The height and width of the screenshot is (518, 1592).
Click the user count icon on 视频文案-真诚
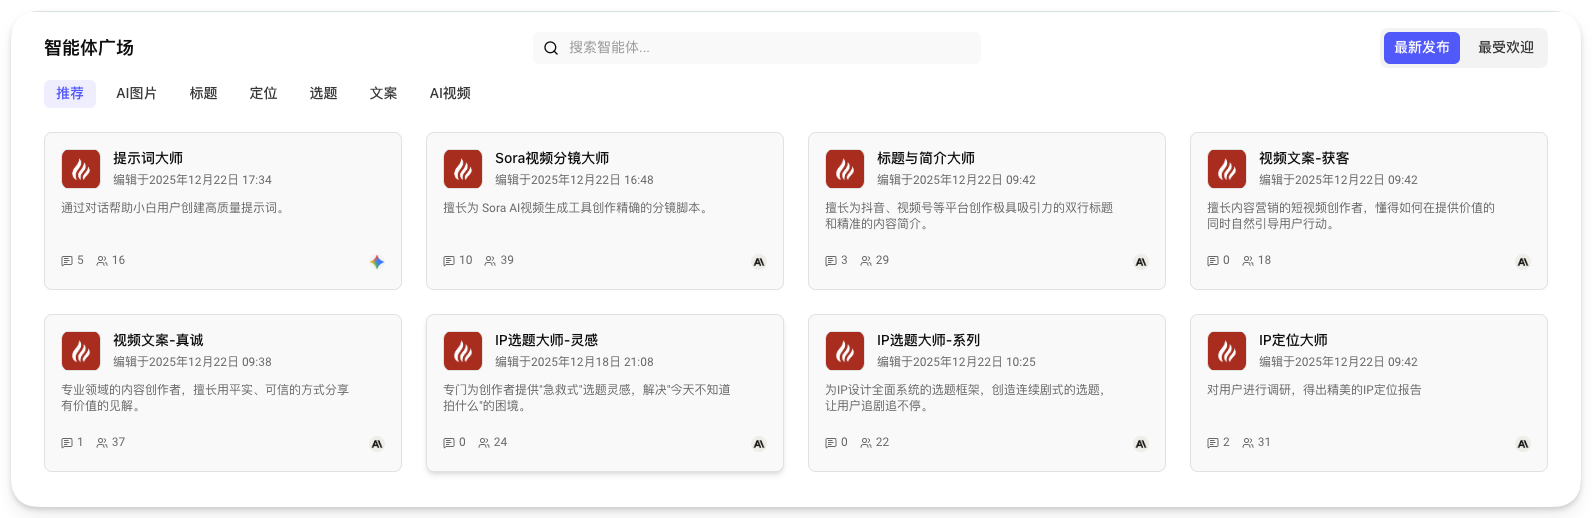(102, 443)
